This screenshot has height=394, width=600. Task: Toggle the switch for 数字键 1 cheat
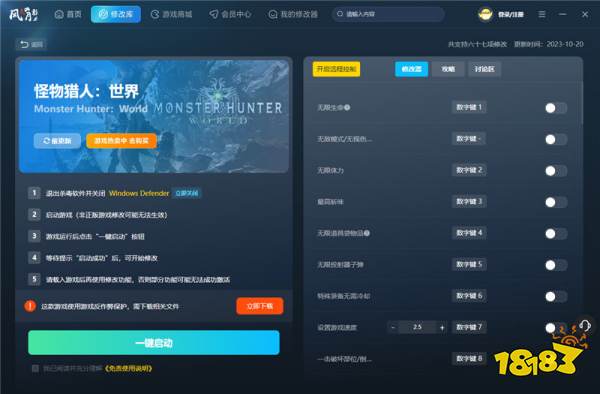pos(556,108)
